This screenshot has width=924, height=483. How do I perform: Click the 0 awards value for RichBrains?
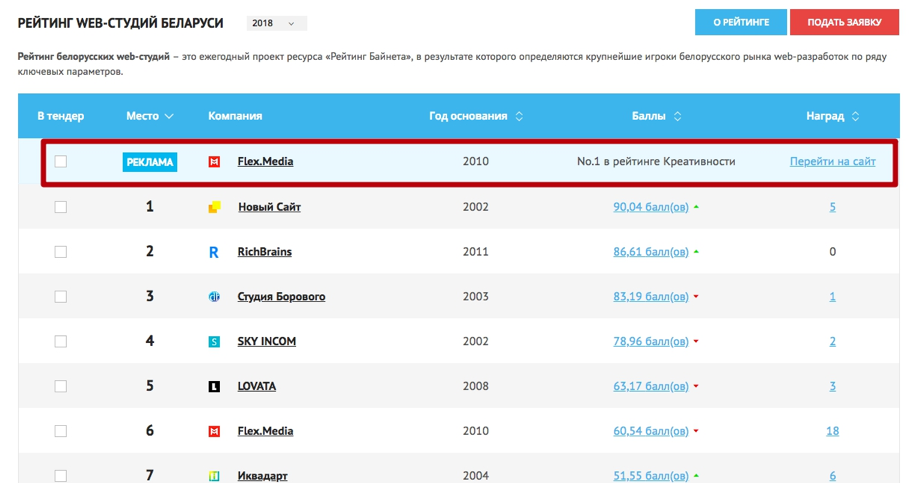[x=833, y=252]
